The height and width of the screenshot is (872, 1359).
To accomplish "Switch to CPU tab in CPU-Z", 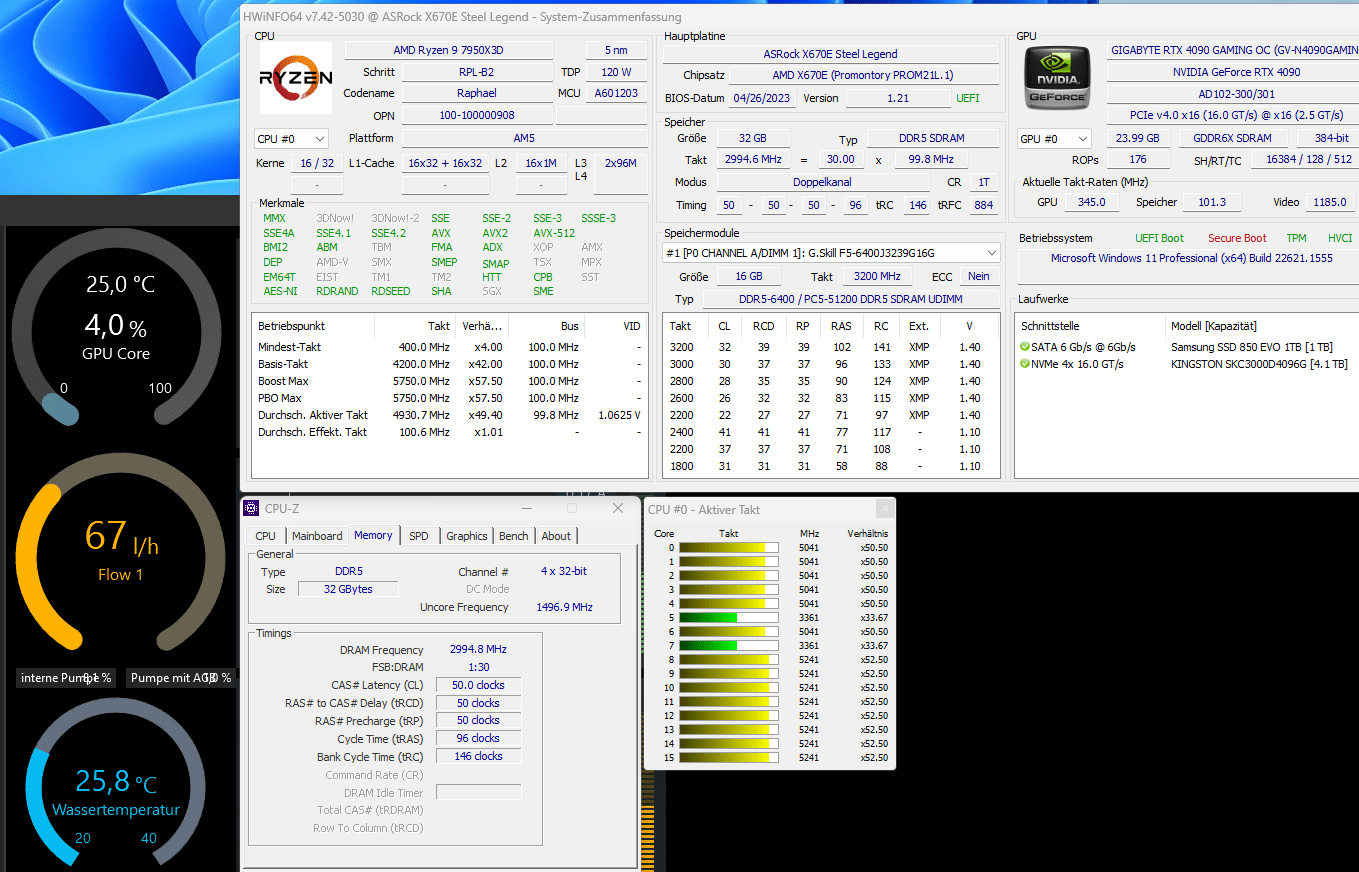I will click(x=266, y=536).
